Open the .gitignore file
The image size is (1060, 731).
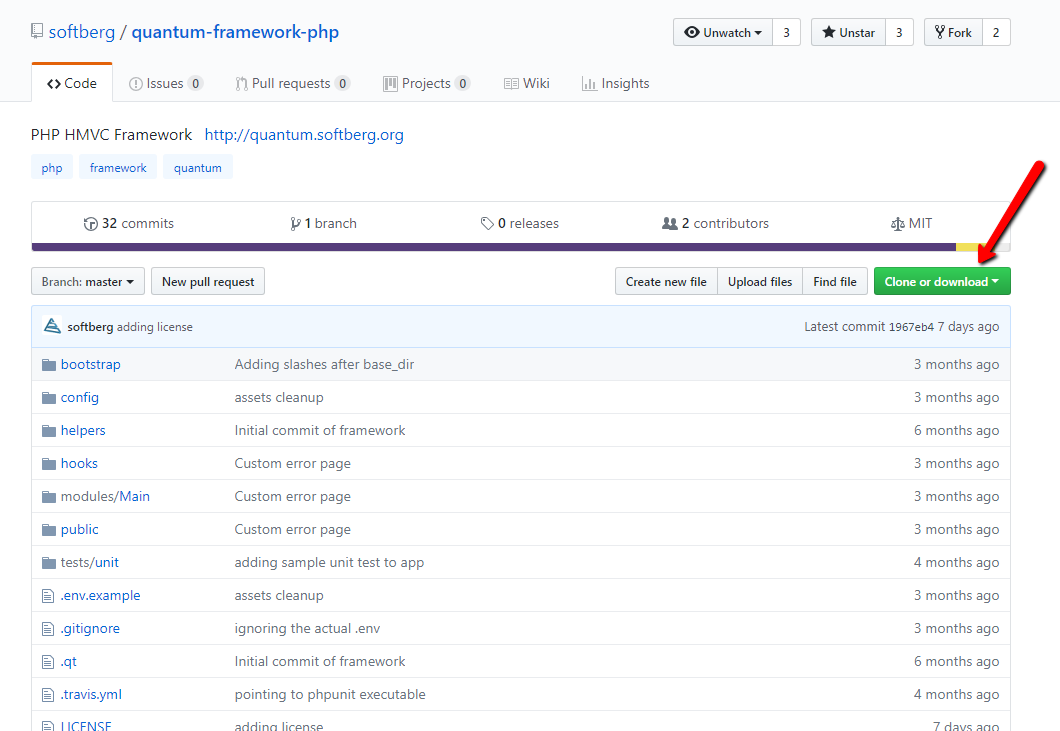(91, 628)
